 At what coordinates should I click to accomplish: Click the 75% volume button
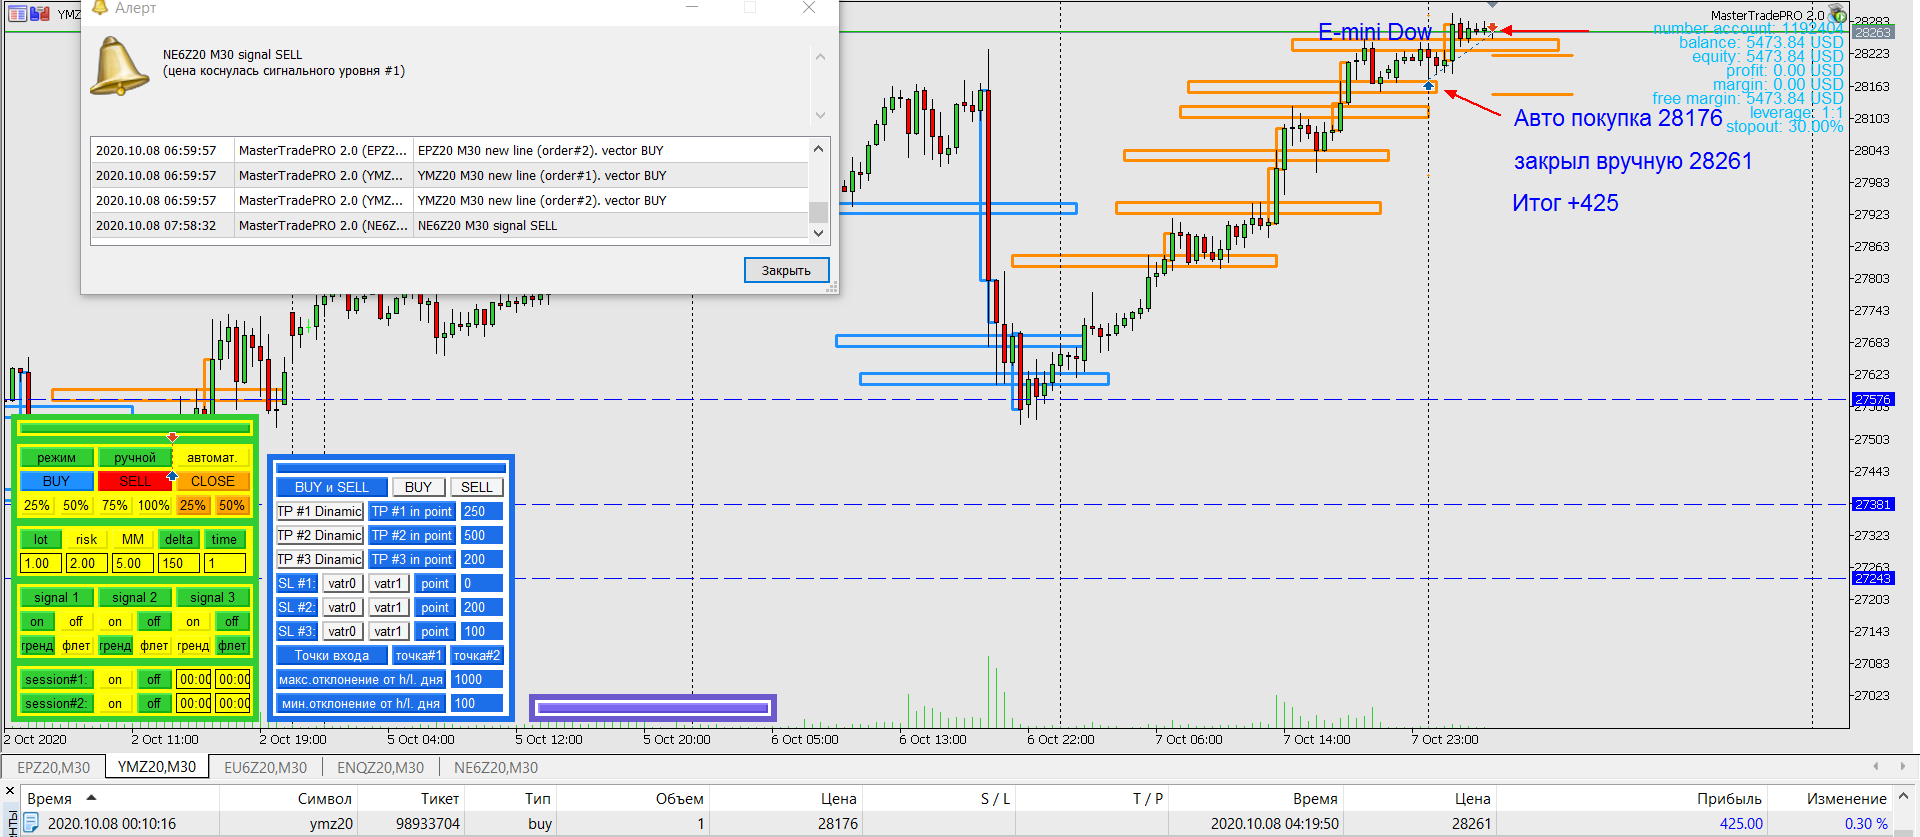tap(115, 505)
